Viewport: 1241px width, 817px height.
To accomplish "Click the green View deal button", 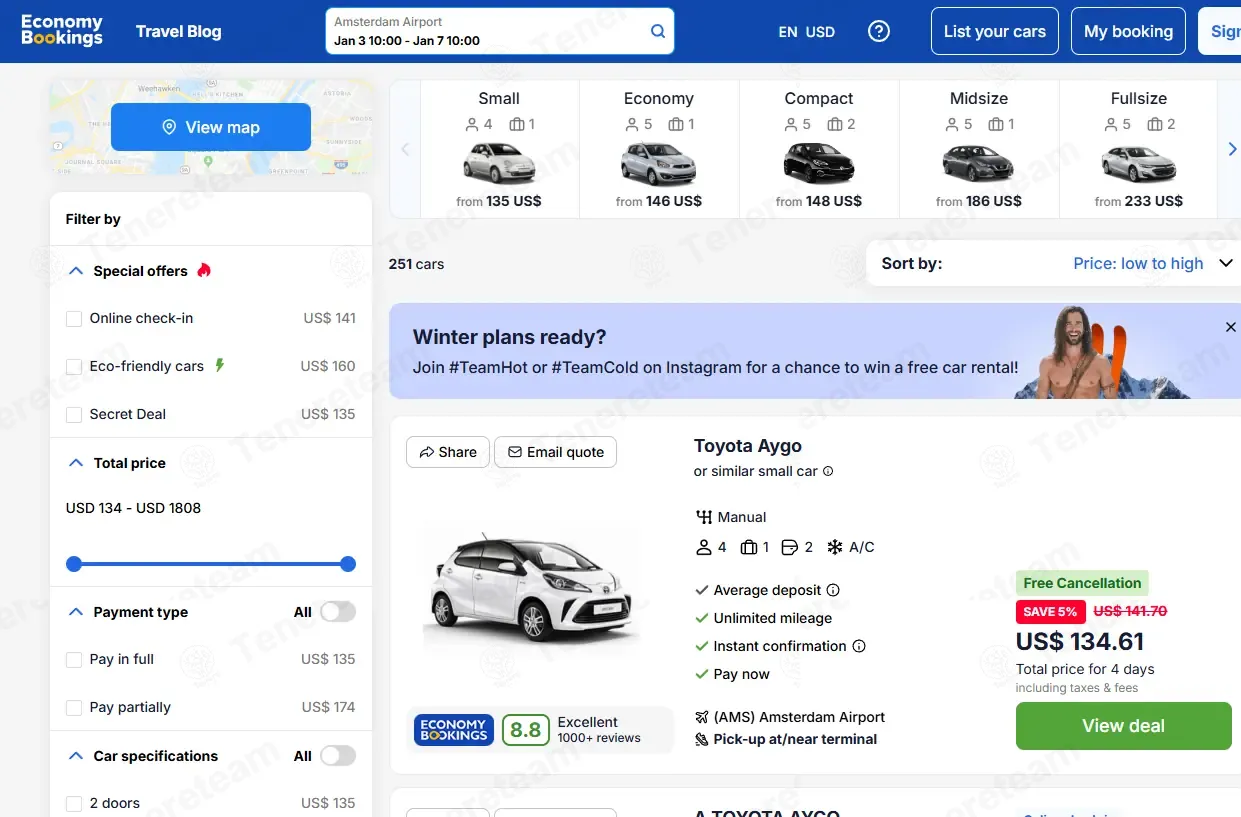I will pyautogui.click(x=1124, y=726).
